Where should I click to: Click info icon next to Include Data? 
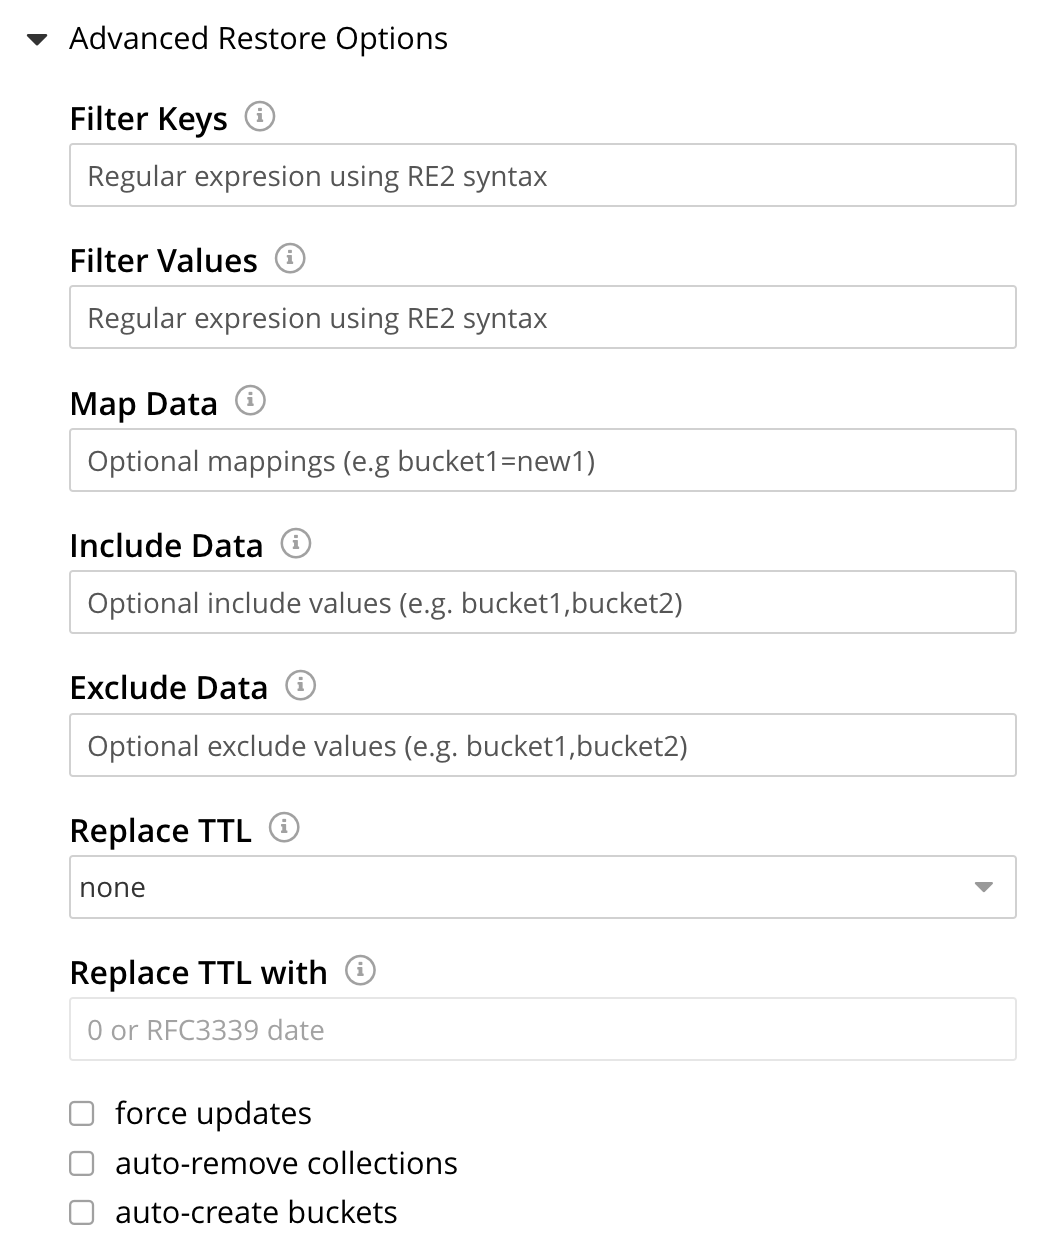(296, 543)
